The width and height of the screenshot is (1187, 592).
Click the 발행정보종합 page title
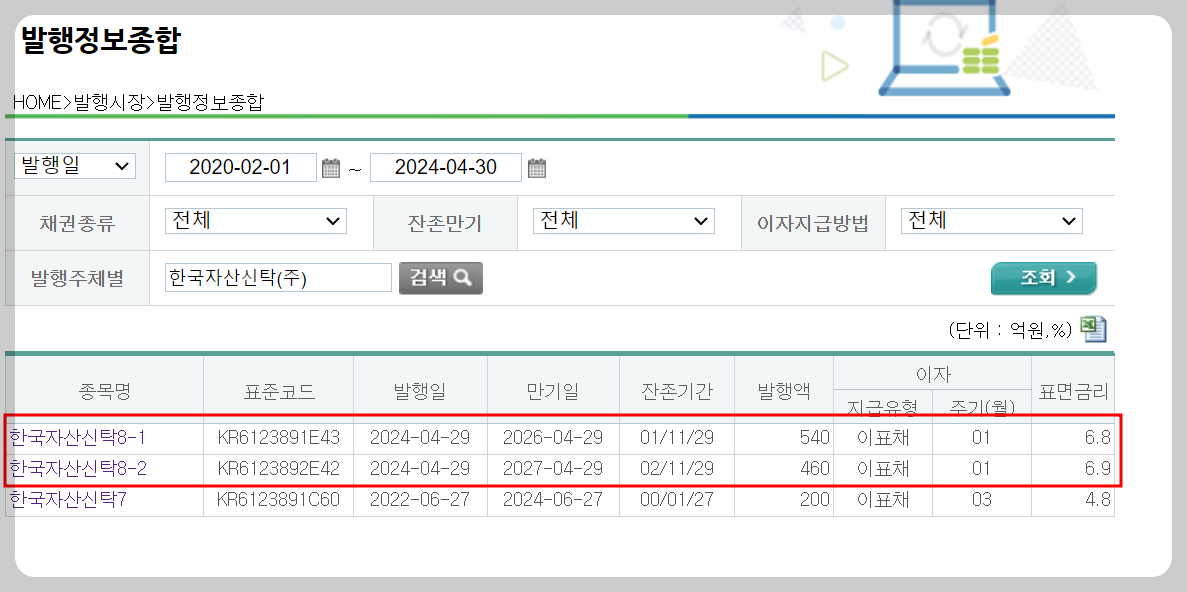coord(100,39)
